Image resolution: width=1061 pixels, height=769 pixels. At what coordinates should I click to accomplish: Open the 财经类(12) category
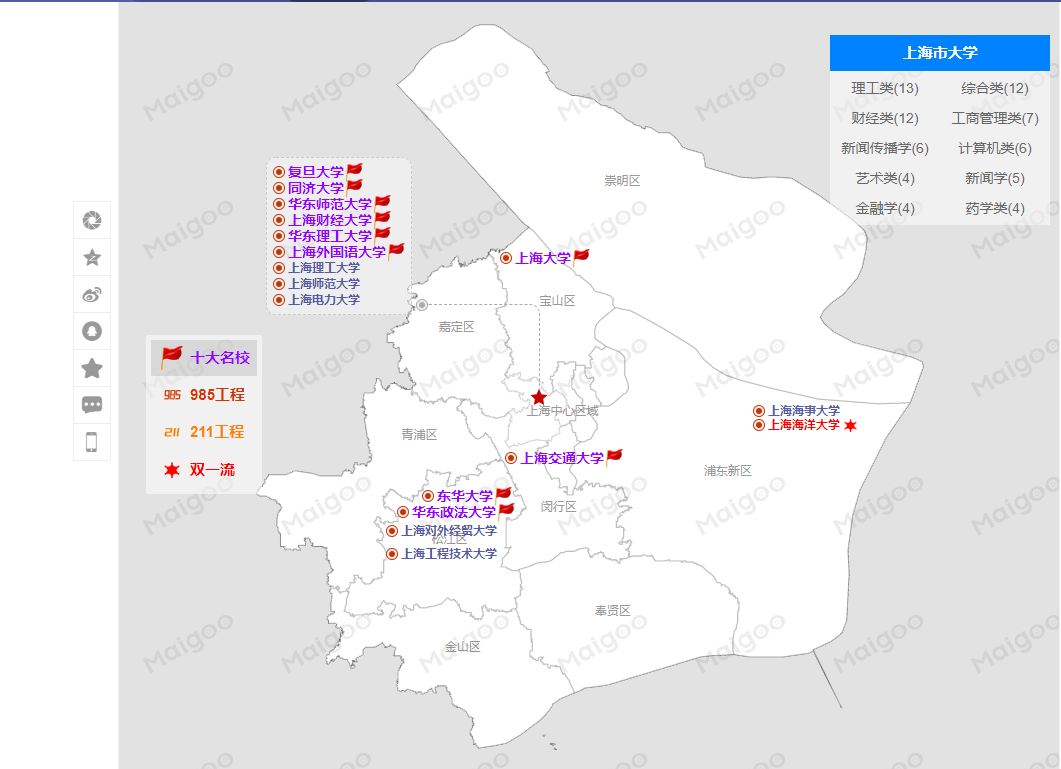click(x=884, y=118)
